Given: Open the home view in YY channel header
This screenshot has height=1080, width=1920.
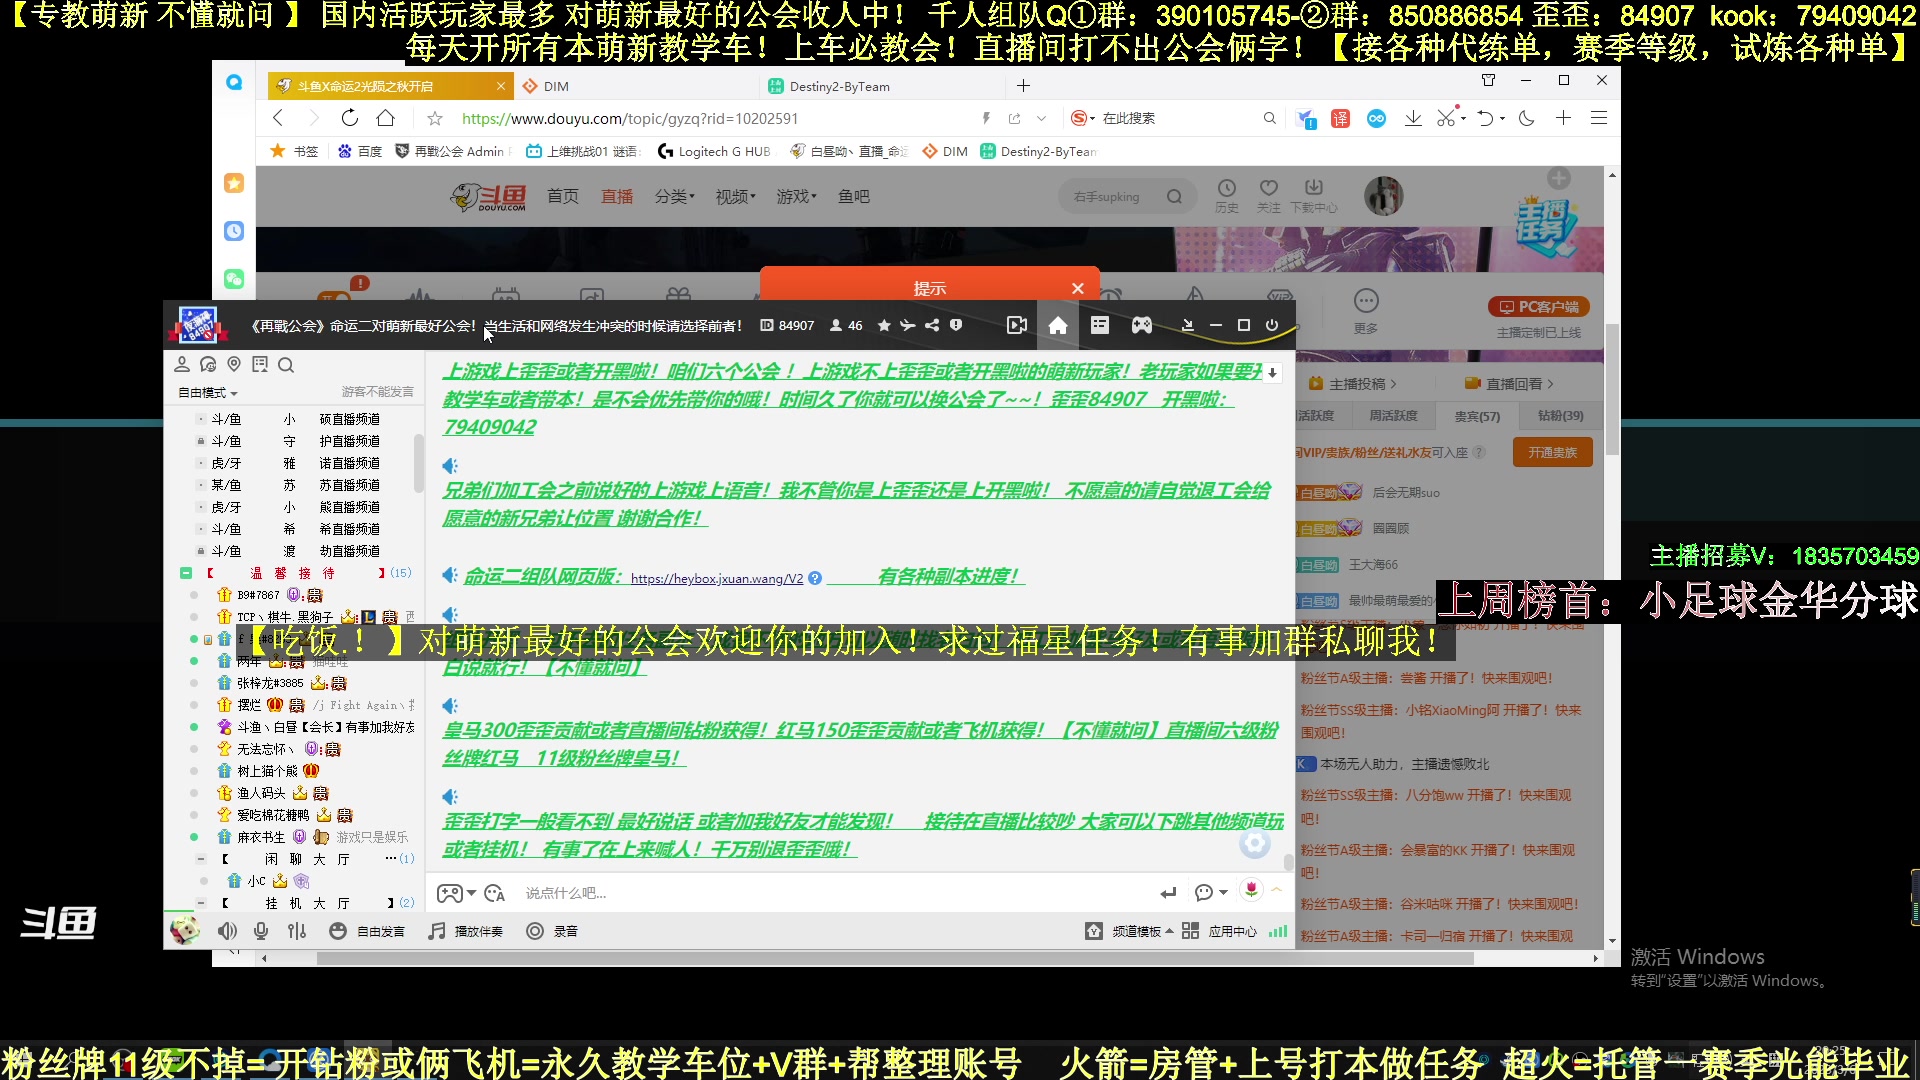Looking at the screenshot, I should click(1058, 325).
